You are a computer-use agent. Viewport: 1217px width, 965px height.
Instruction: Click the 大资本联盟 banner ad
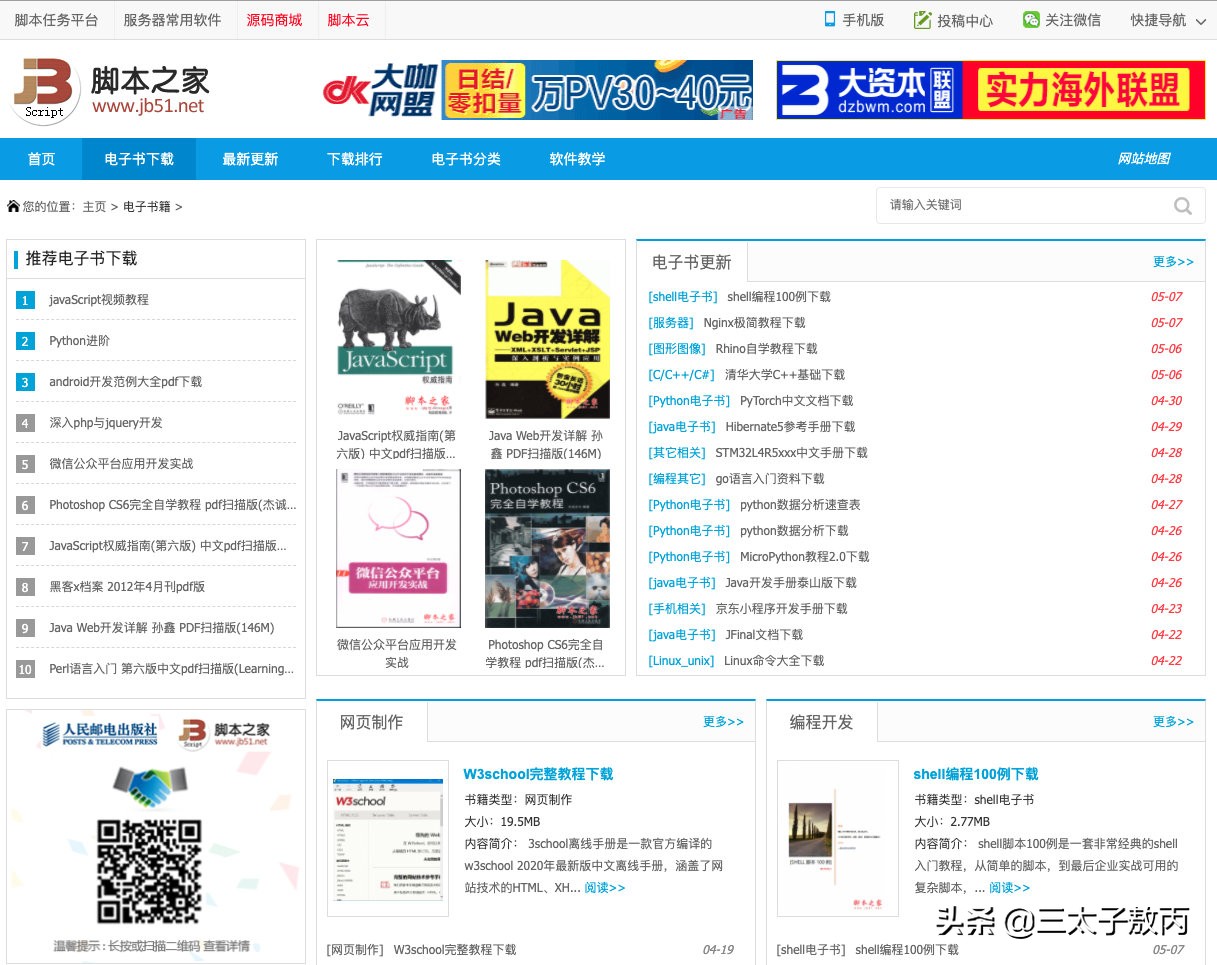991,90
